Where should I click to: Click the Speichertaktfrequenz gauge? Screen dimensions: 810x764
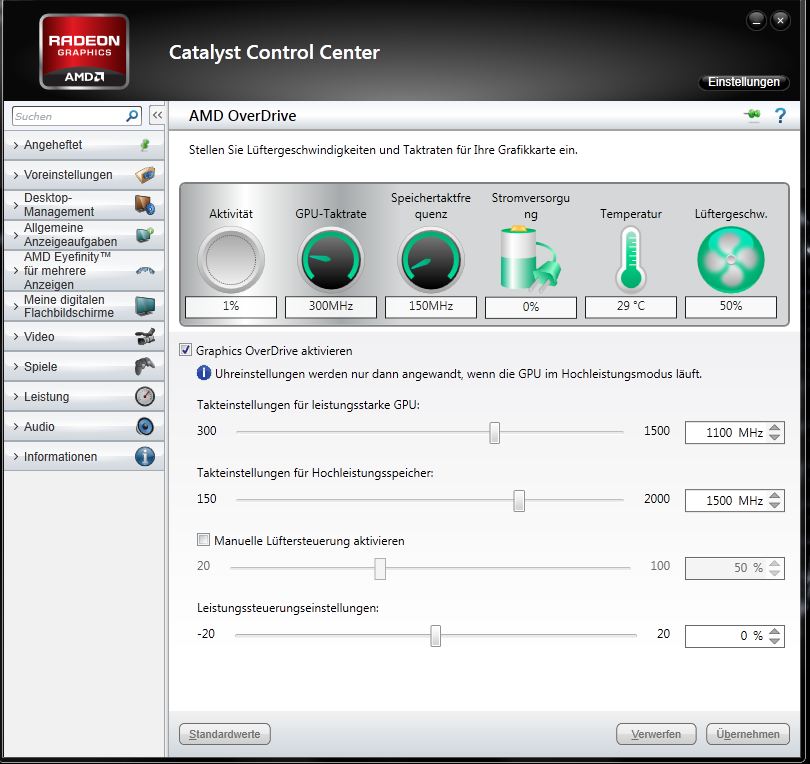(x=431, y=260)
